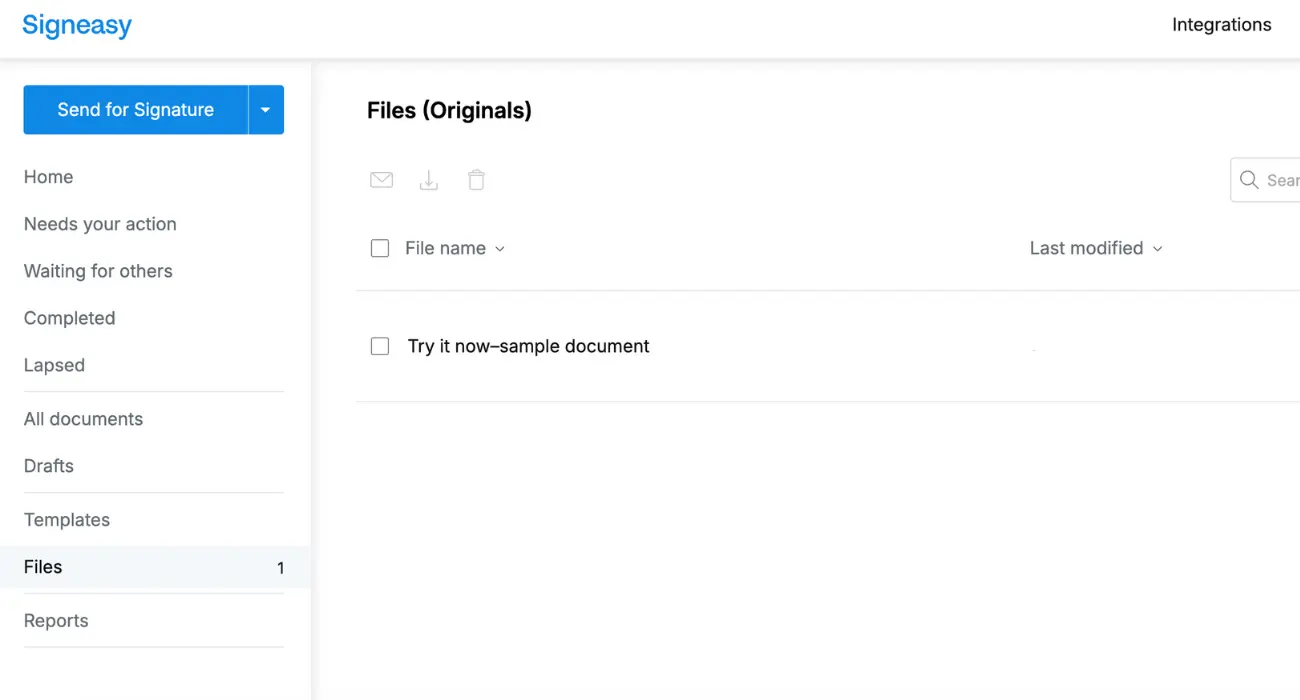Open the Home sidebar item
1300x700 pixels.
pyautogui.click(x=48, y=177)
